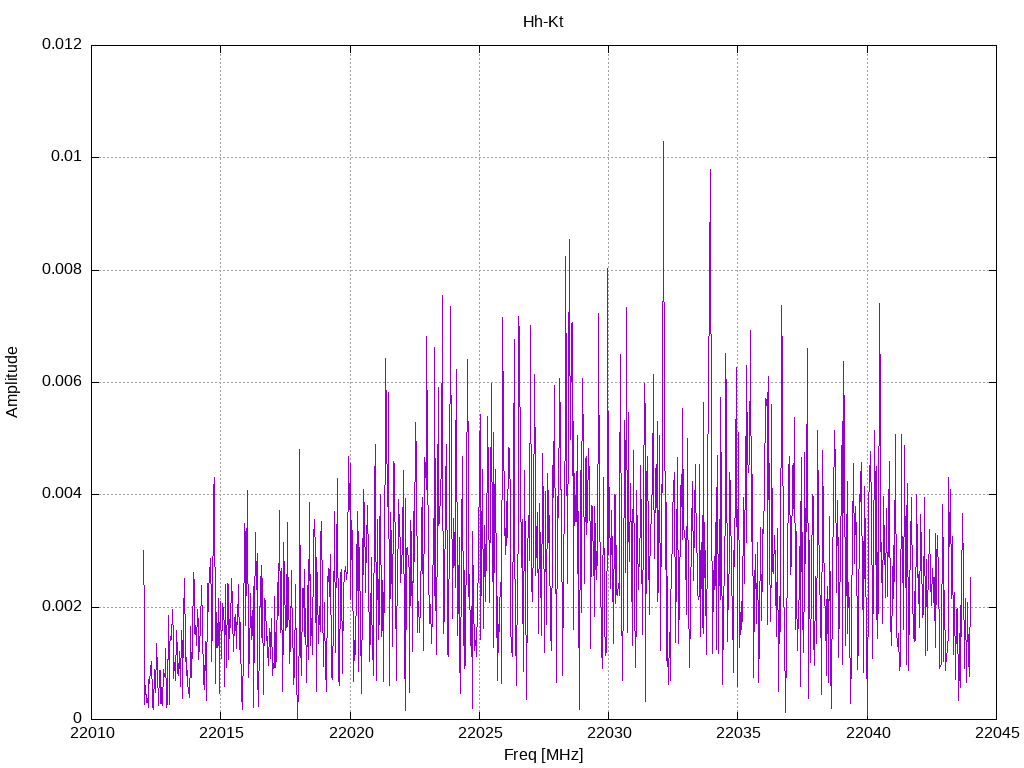
Task: Select the 0 y-axis tick label
Action: [78, 718]
